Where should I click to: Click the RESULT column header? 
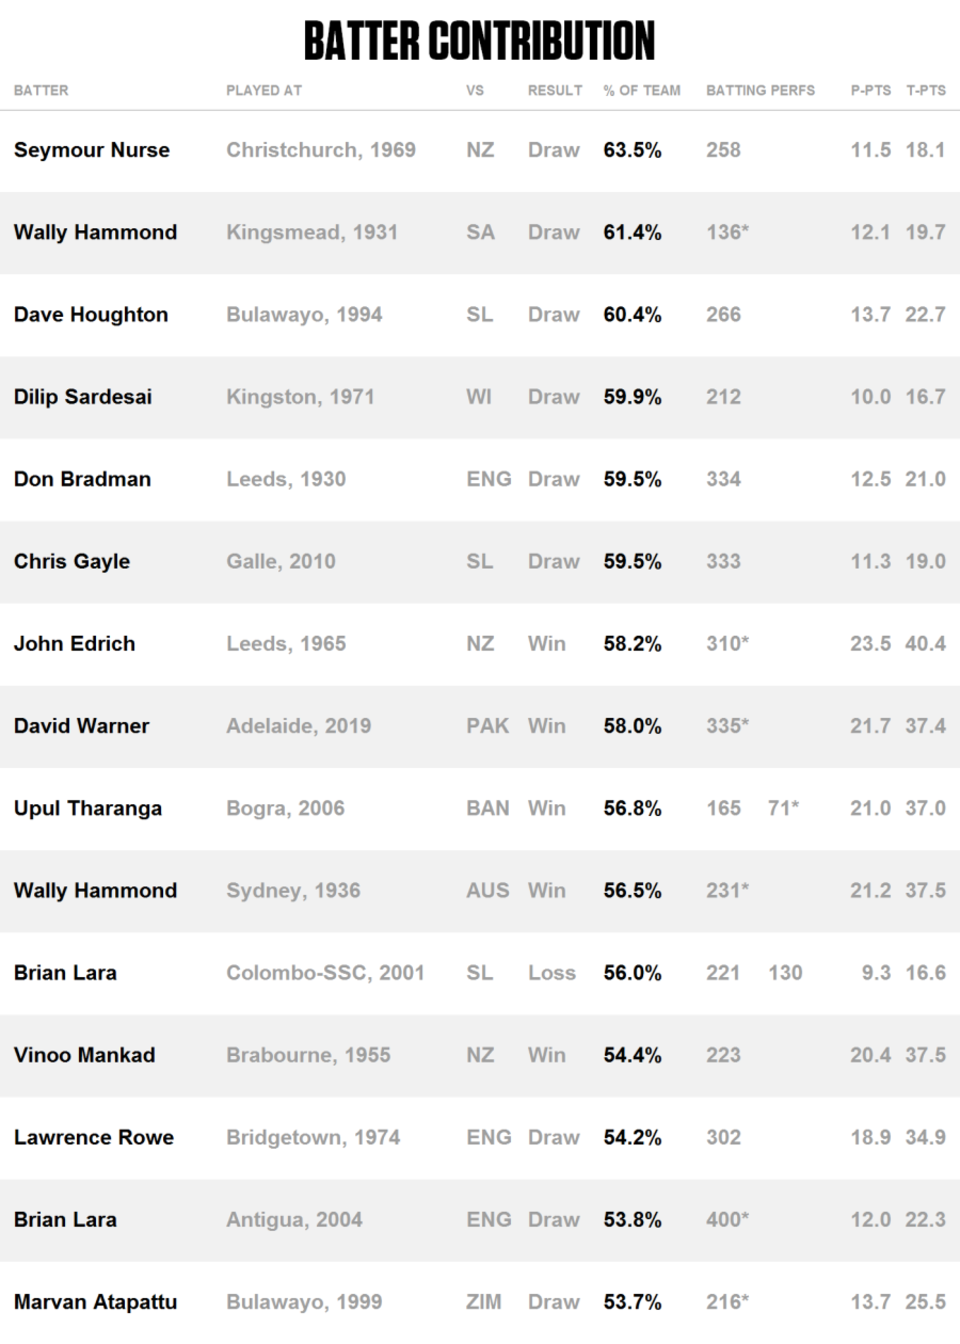click(x=555, y=90)
